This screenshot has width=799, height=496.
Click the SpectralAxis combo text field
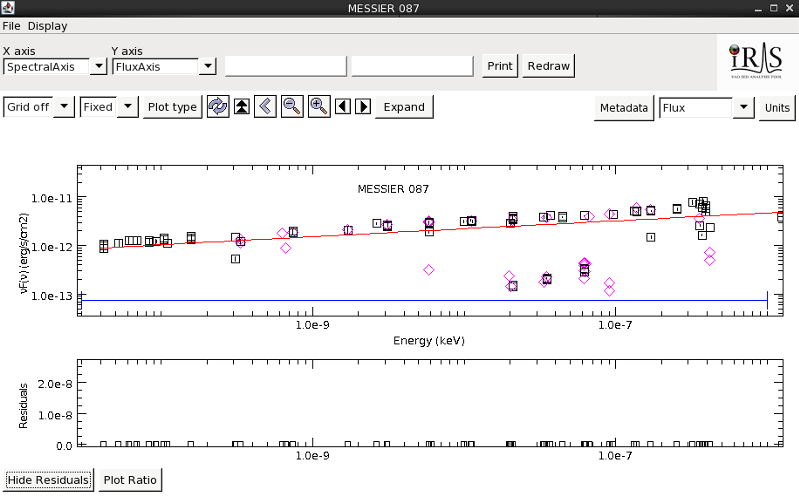pyautogui.click(x=46, y=67)
